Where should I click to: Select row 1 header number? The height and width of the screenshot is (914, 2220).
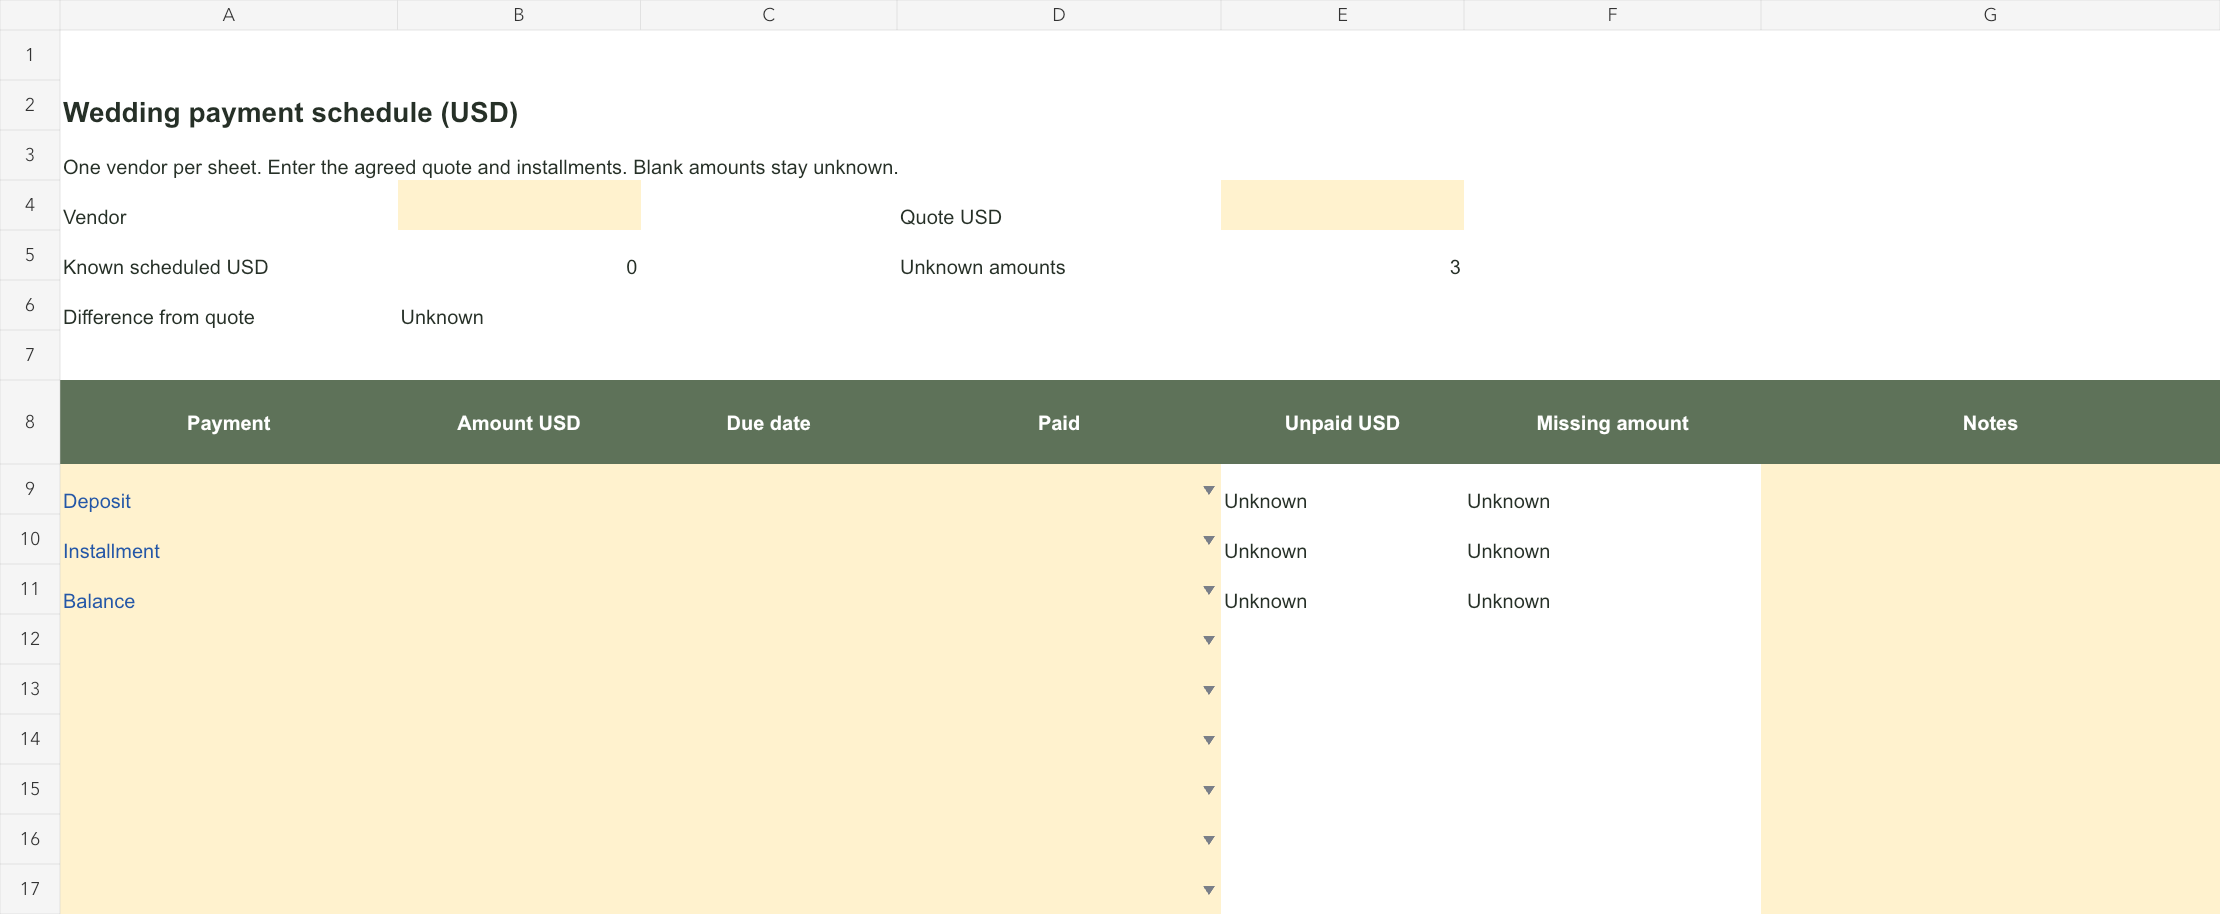(x=30, y=55)
